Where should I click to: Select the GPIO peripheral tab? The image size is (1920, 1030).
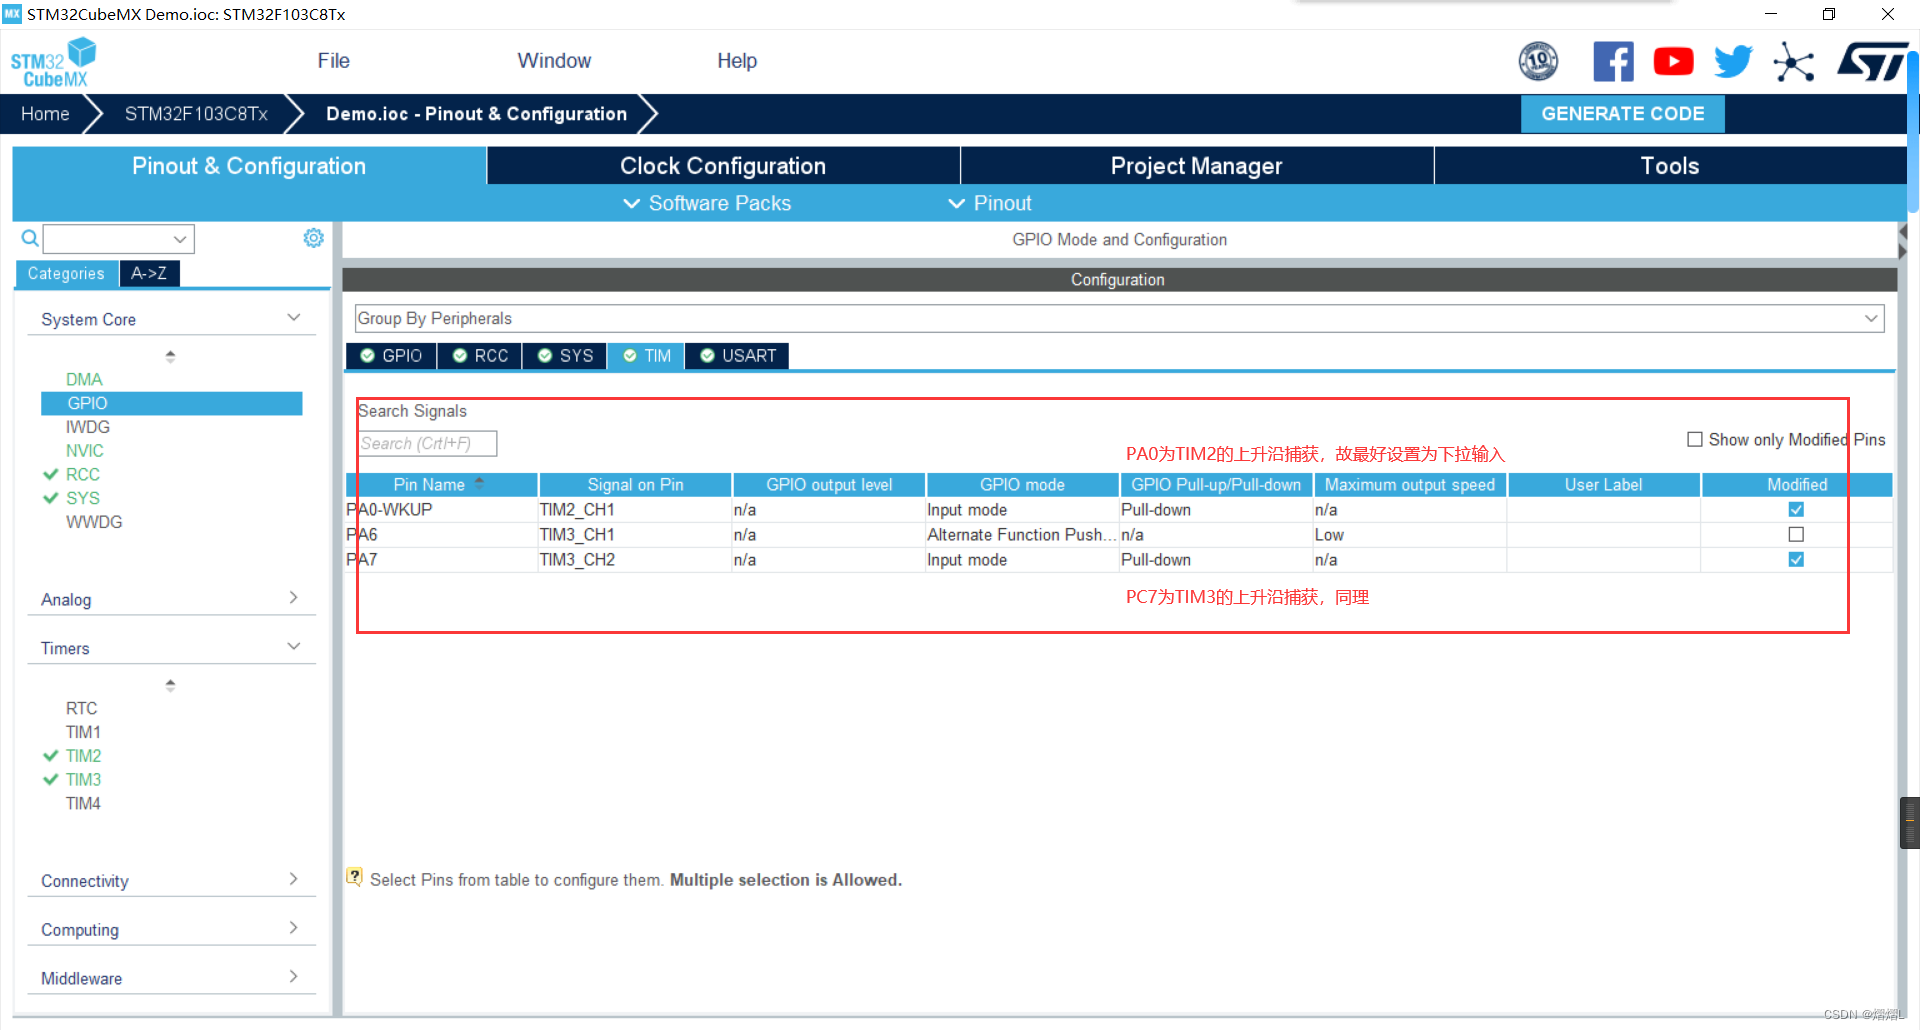[x=391, y=356]
